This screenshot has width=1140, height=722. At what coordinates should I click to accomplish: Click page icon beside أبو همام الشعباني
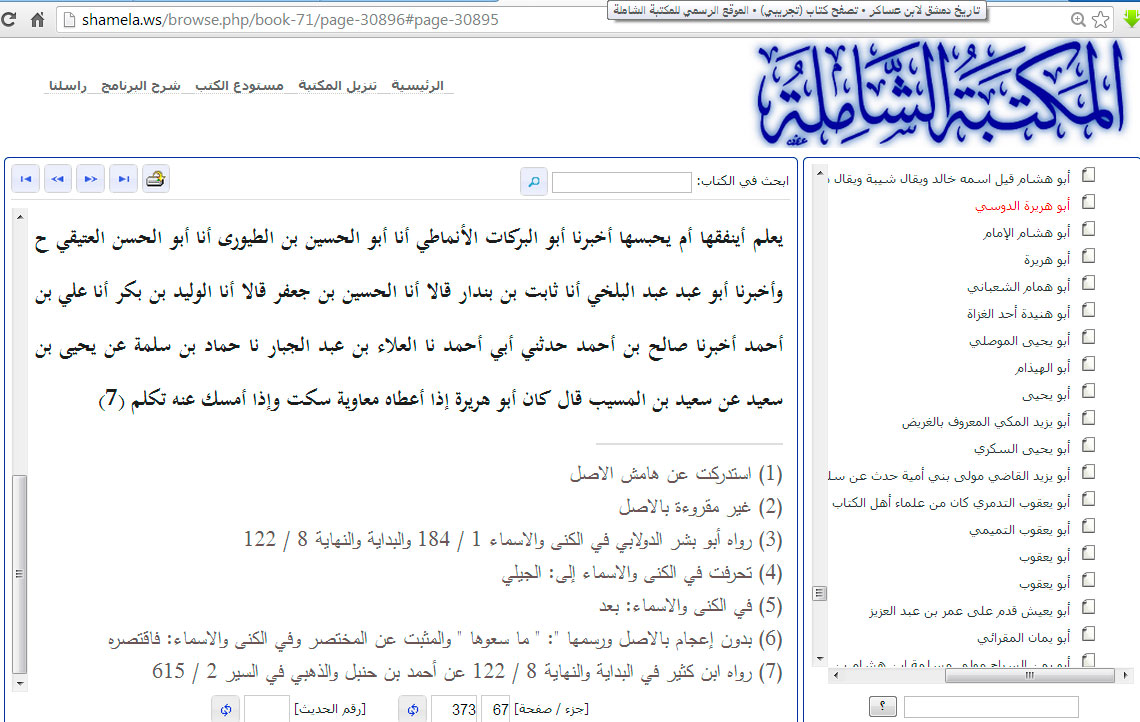pos(1088,284)
